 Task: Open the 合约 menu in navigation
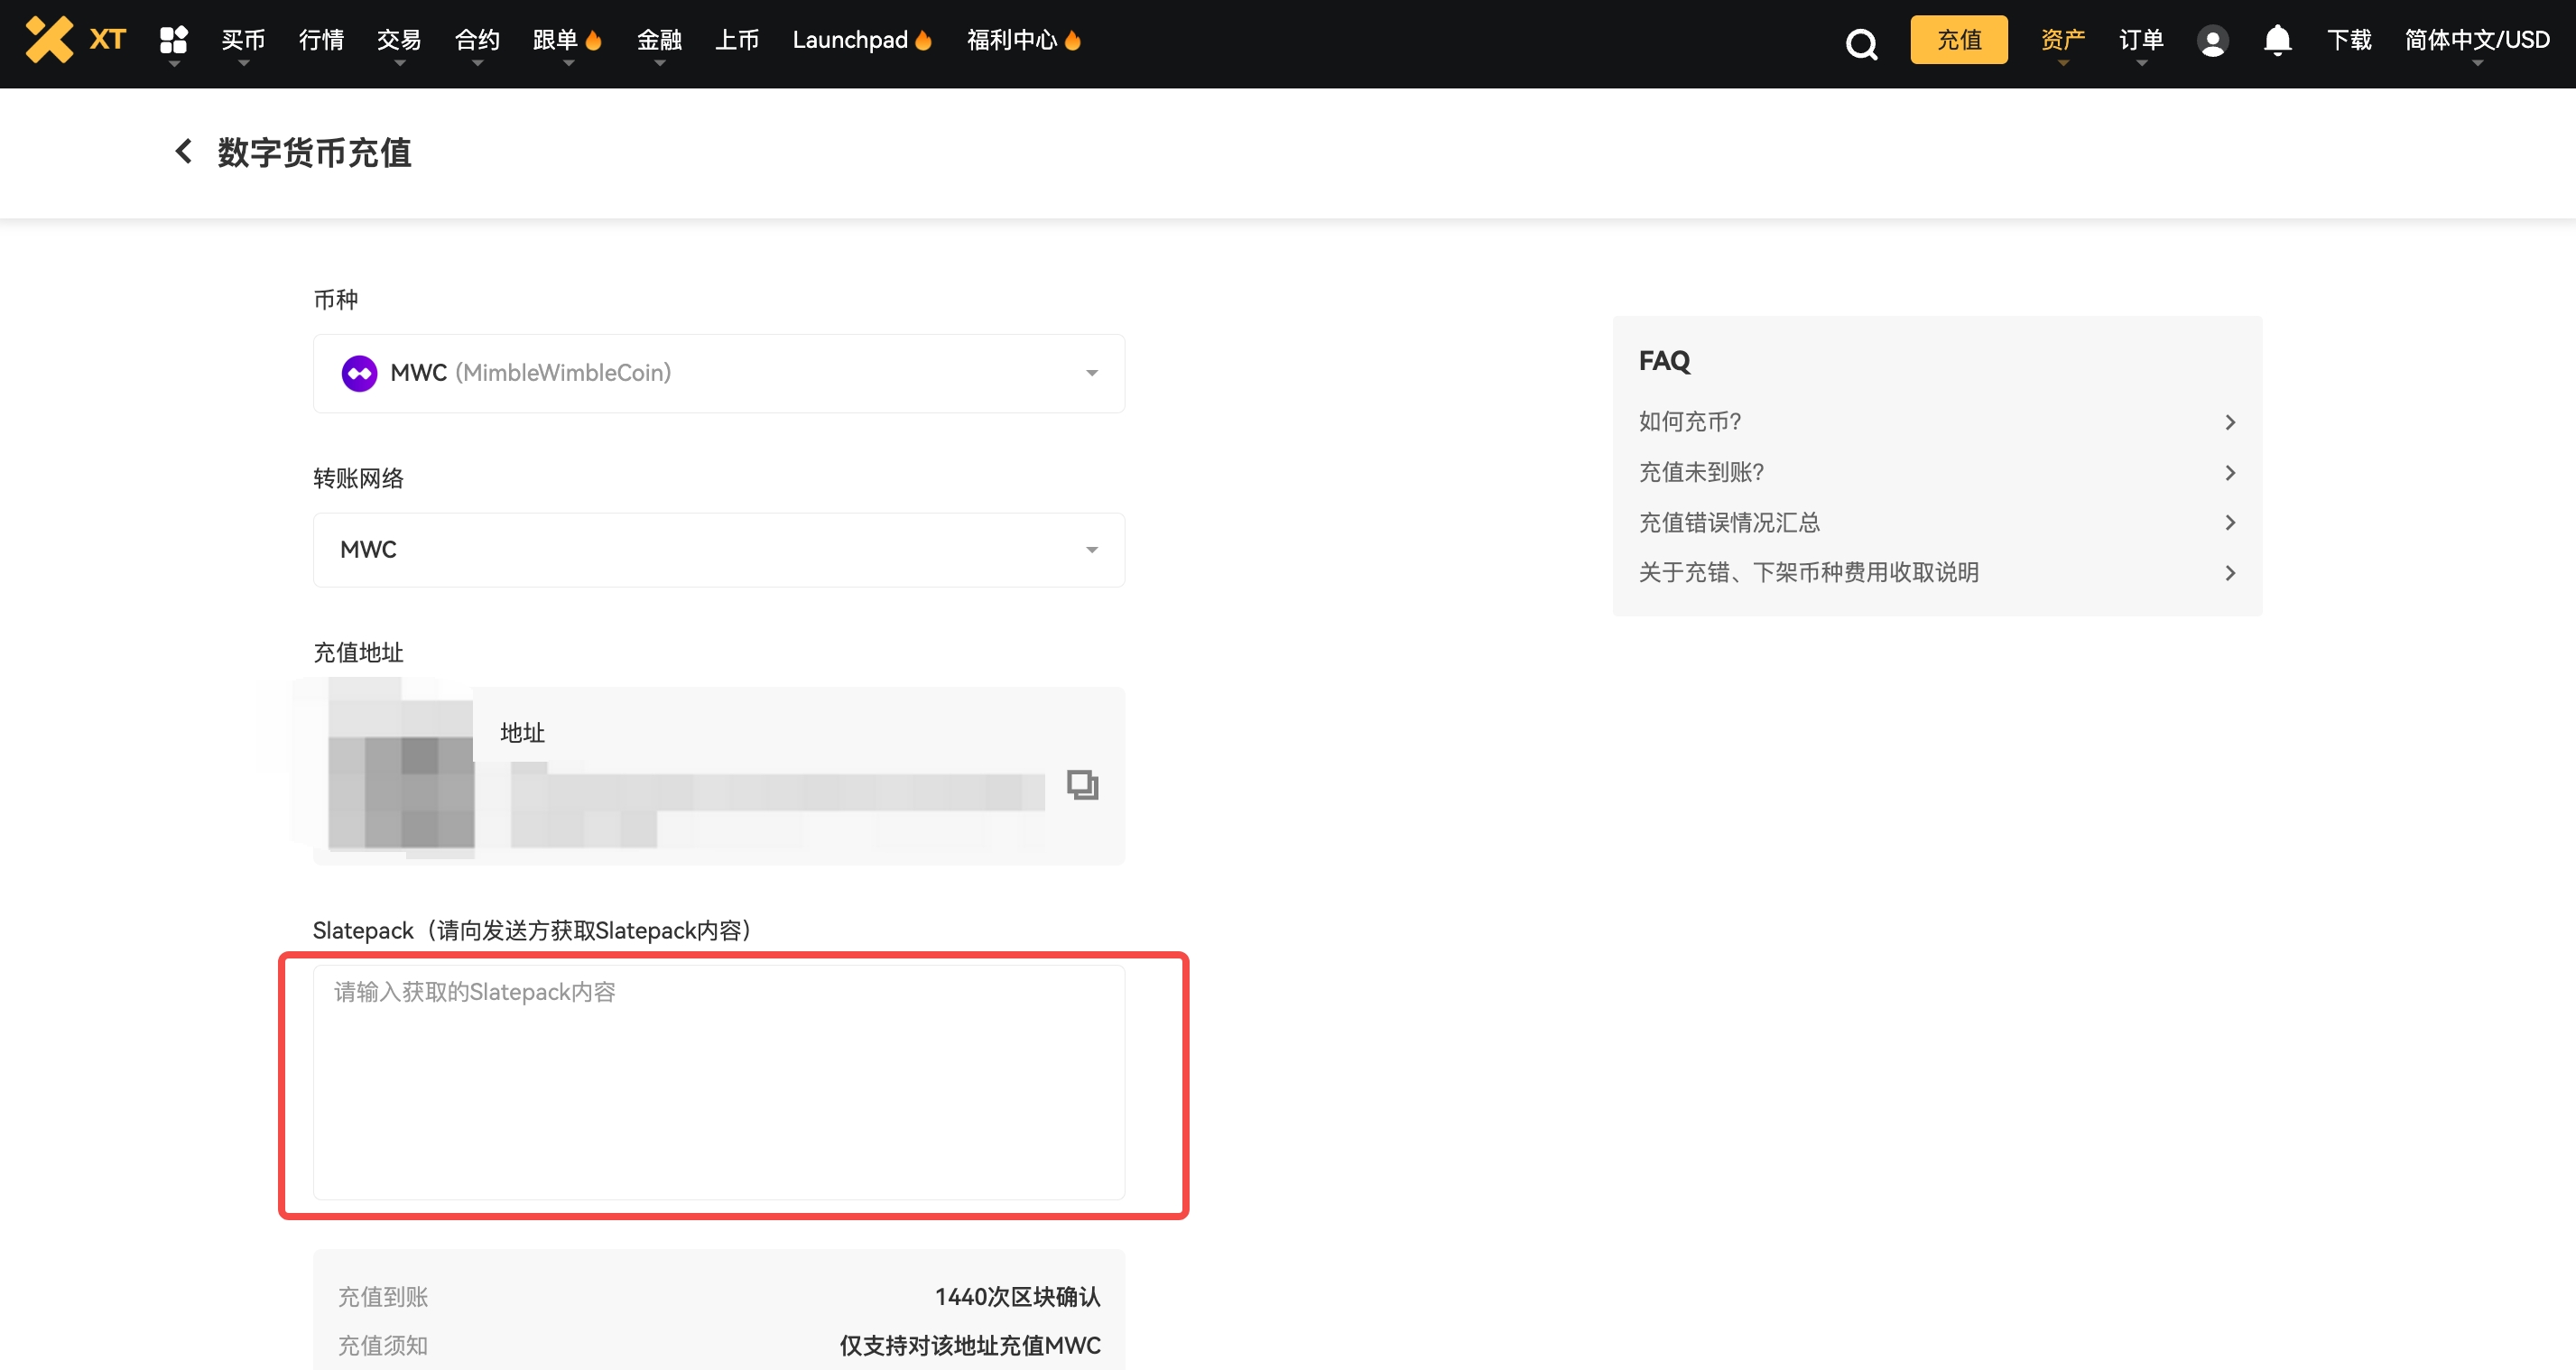[476, 40]
